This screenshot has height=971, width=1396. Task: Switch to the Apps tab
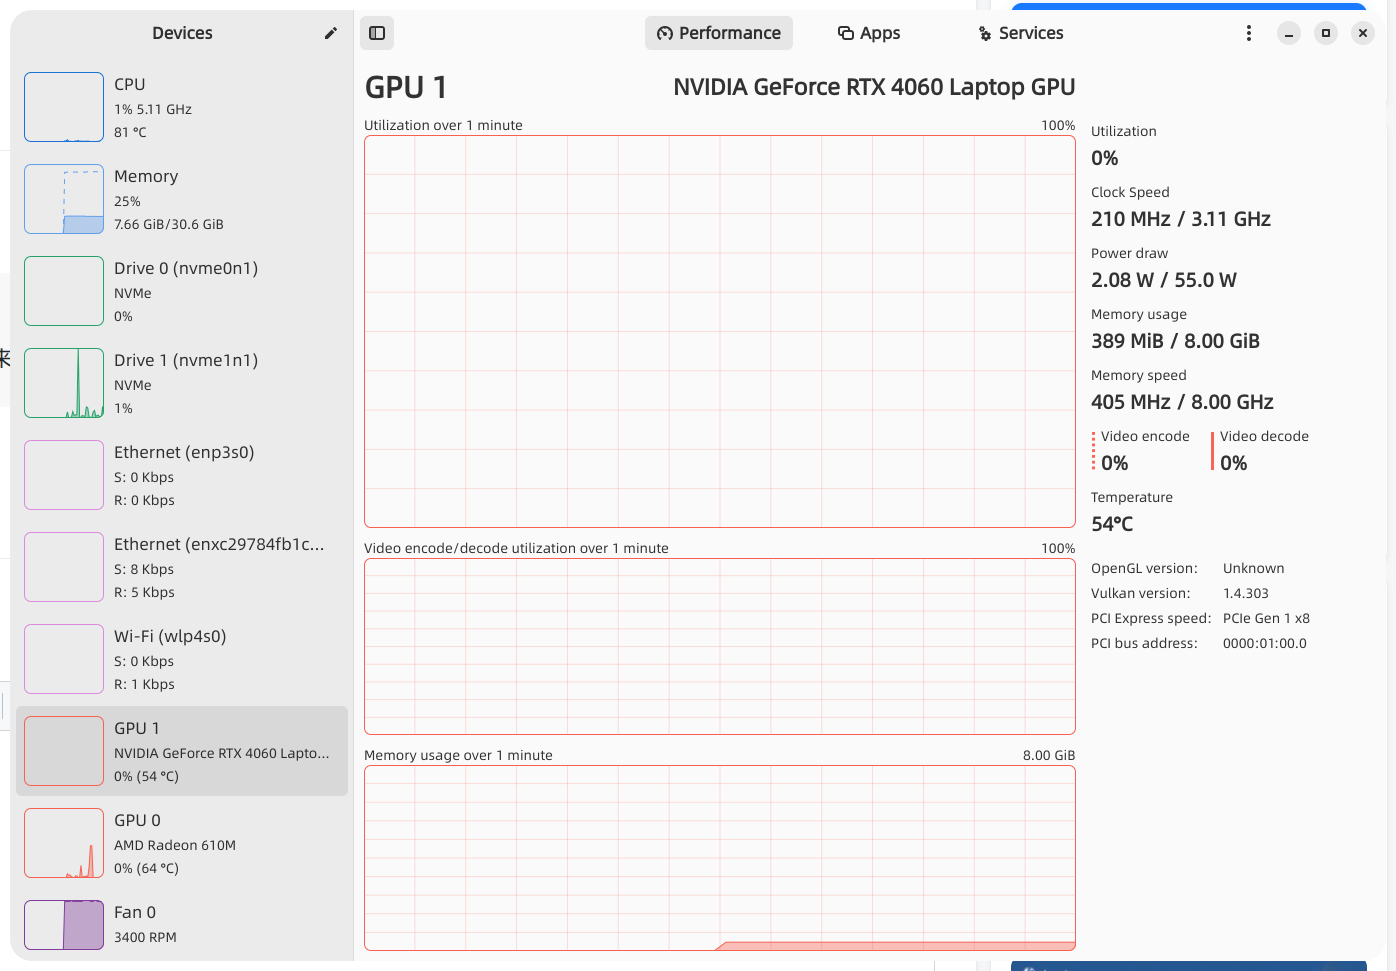pos(869,33)
